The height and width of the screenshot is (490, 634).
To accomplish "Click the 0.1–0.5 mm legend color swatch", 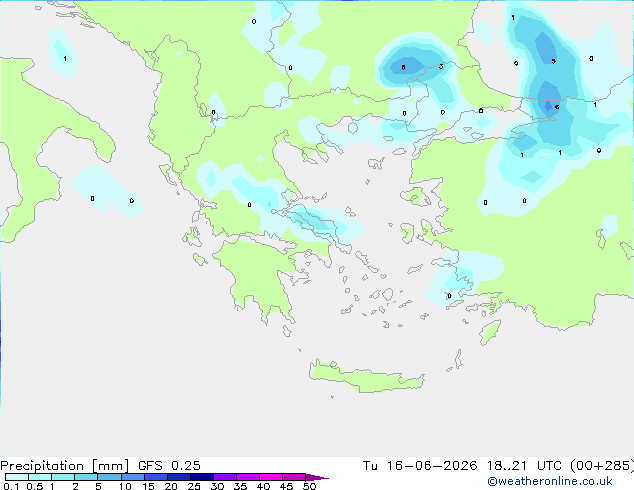I will coord(17,477).
